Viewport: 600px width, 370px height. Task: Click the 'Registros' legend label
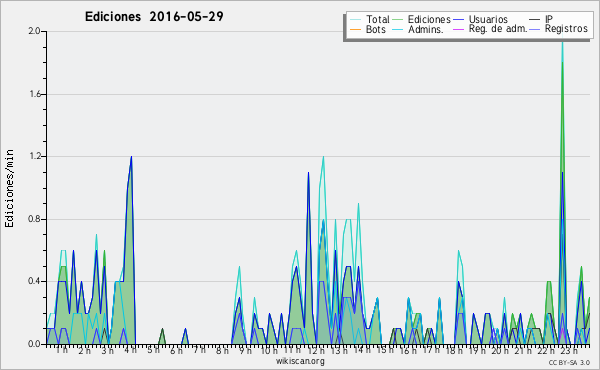566,29
